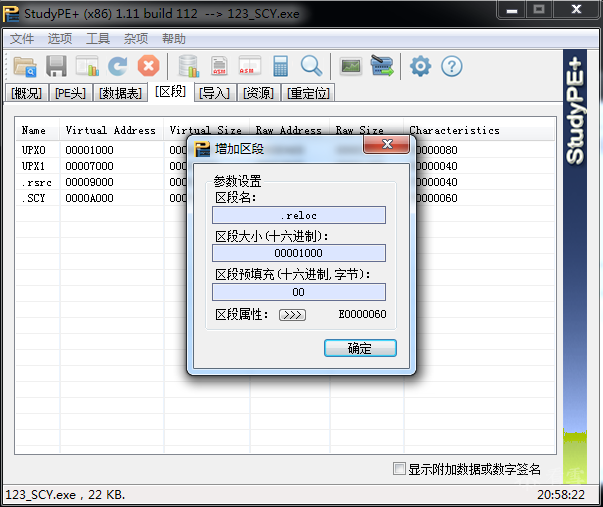Image resolution: width=603 pixels, height=507 pixels.
Task: Select the [区段] tab
Action: tap(170, 92)
